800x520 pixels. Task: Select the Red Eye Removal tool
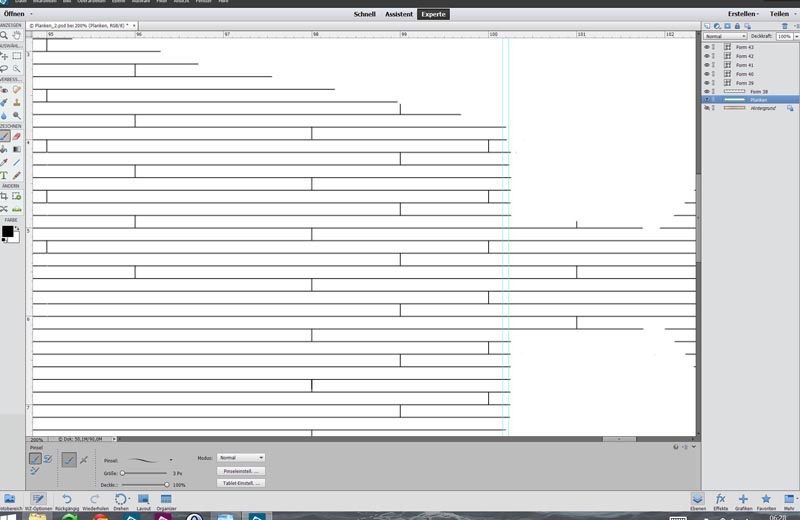click(4, 90)
